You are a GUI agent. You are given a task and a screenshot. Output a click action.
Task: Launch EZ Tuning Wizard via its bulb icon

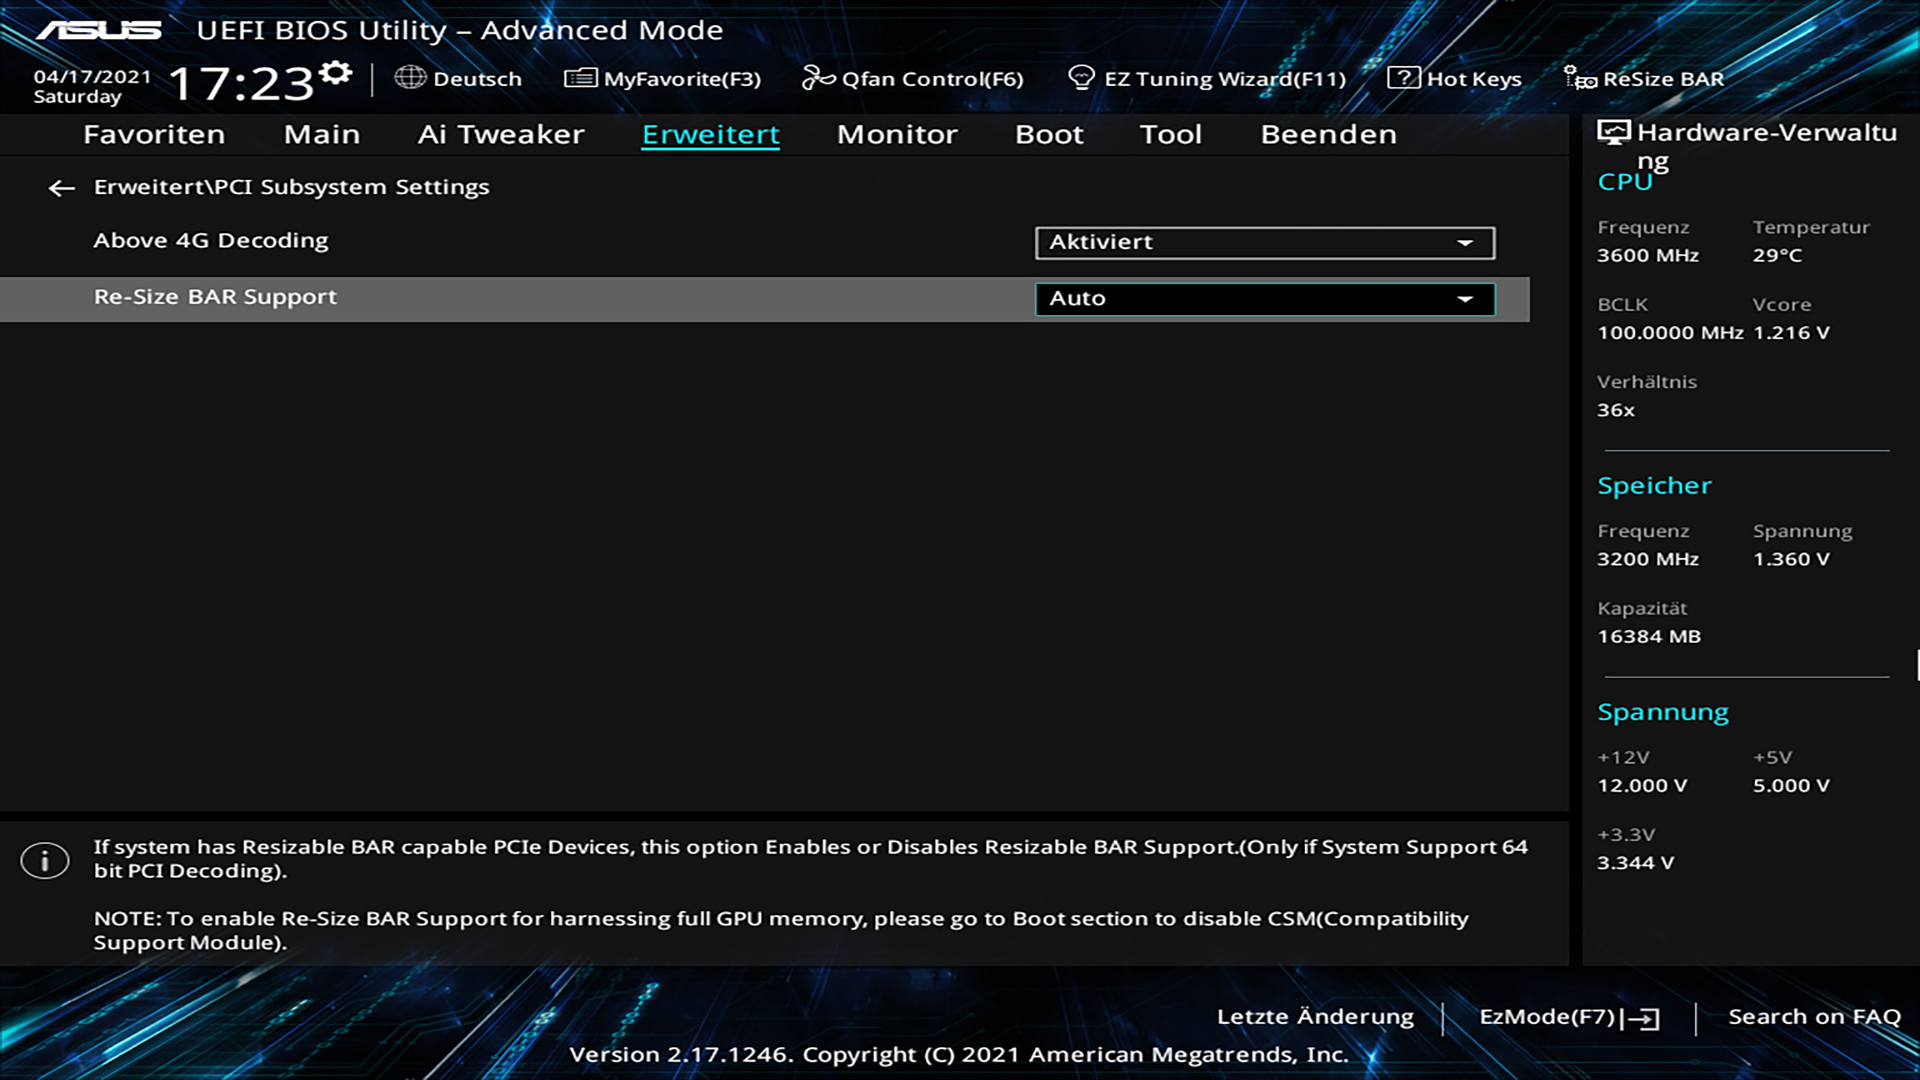1081,78
